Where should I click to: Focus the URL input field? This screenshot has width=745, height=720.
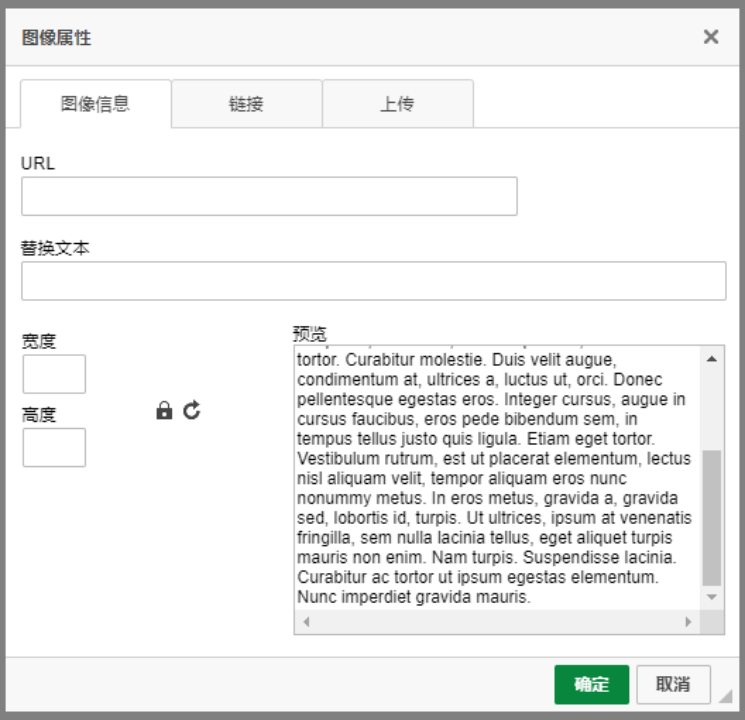[269, 197]
